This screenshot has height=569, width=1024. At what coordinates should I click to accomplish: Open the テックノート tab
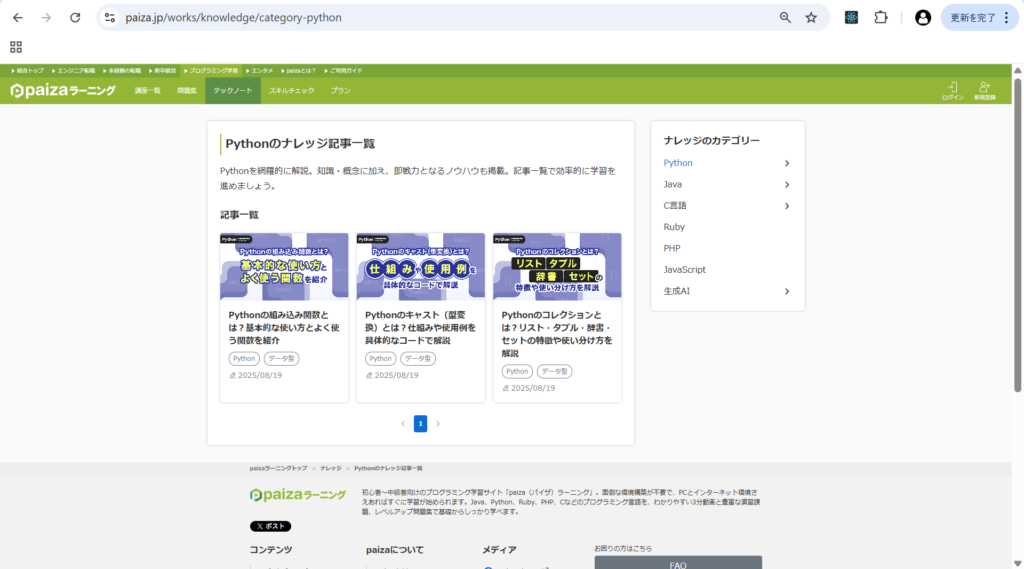[x=232, y=91]
